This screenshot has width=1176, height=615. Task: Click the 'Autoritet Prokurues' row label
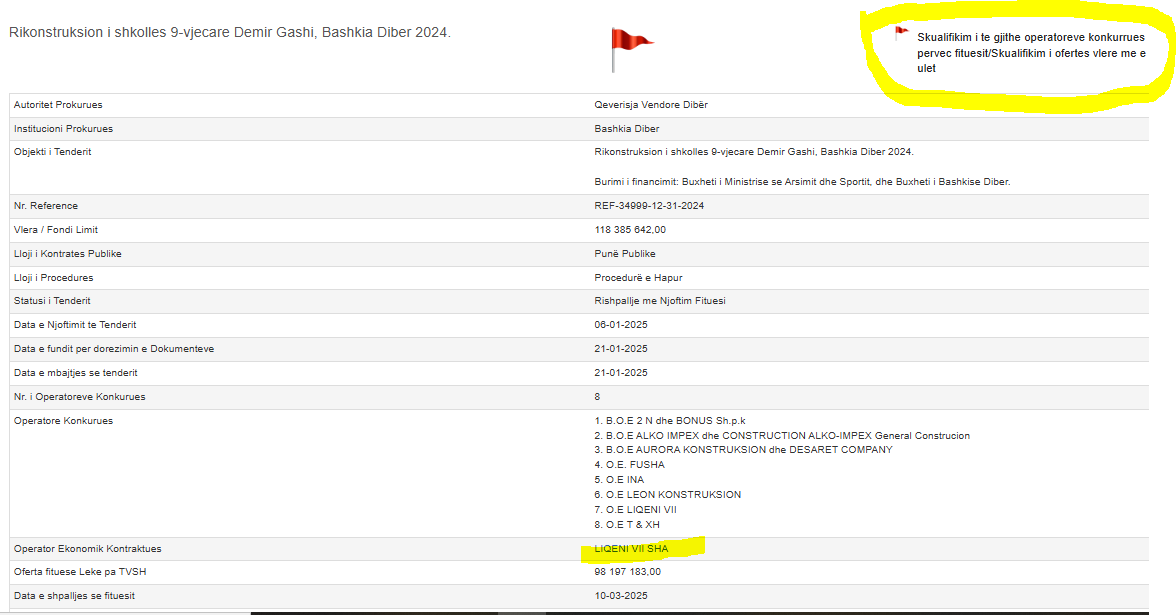coord(58,105)
